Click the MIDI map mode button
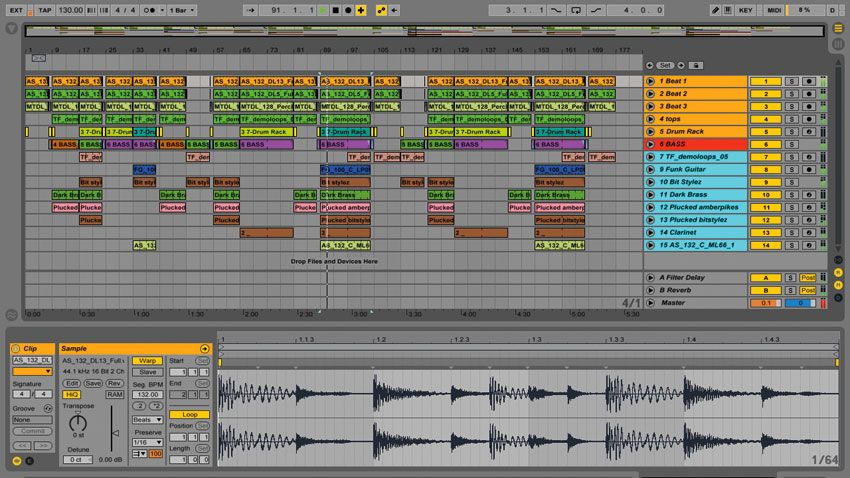Viewport: 850px width, 478px height. pos(774,10)
